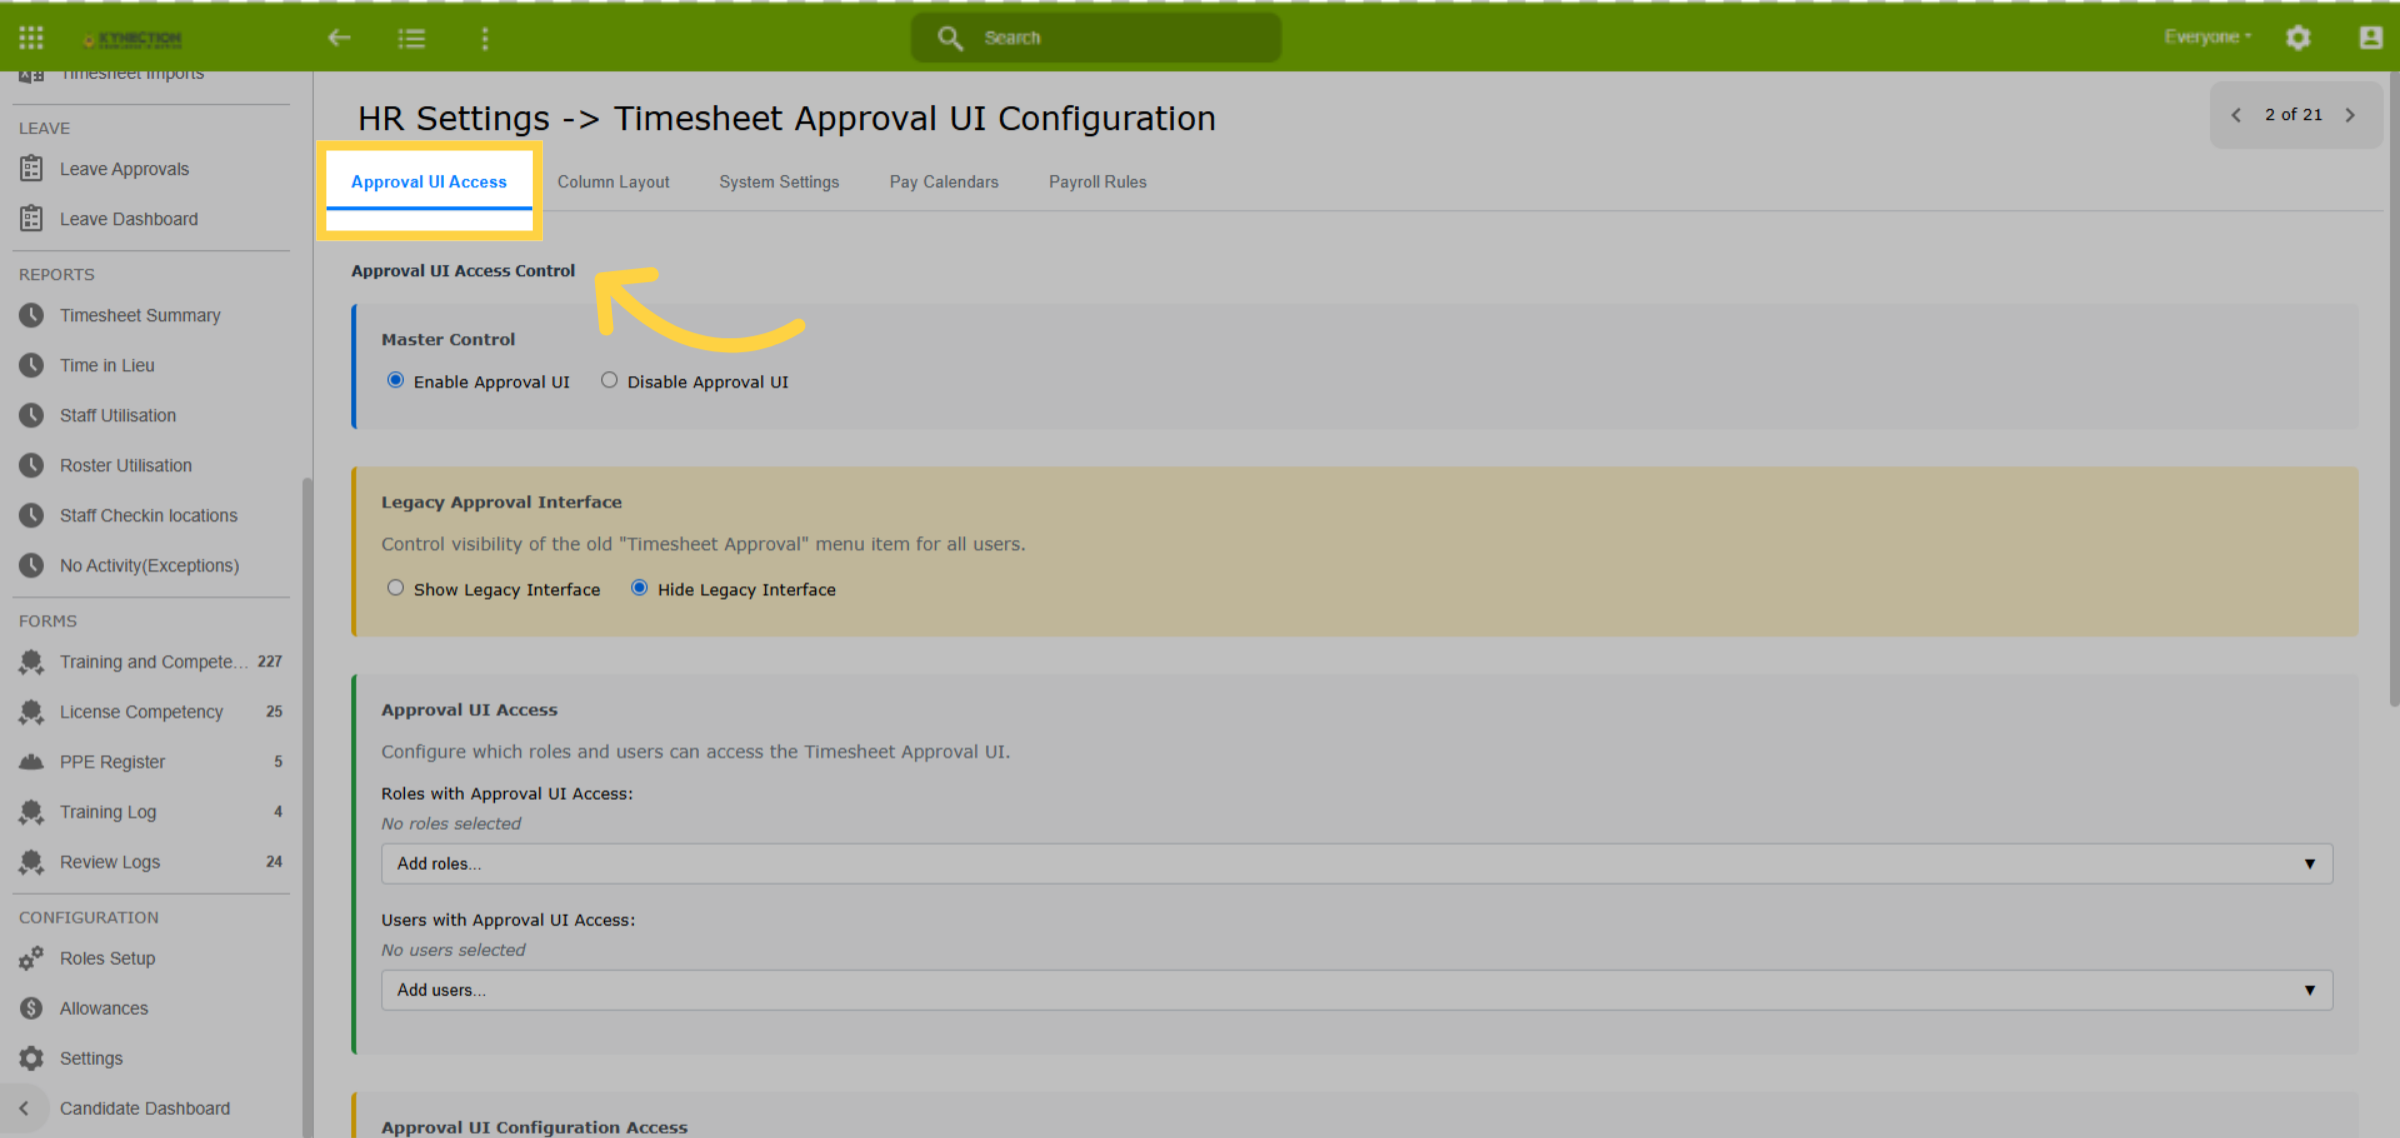The height and width of the screenshot is (1138, 2400).
Task: Open the Everyone audience dropdown
Action: tap(2208, 37)
